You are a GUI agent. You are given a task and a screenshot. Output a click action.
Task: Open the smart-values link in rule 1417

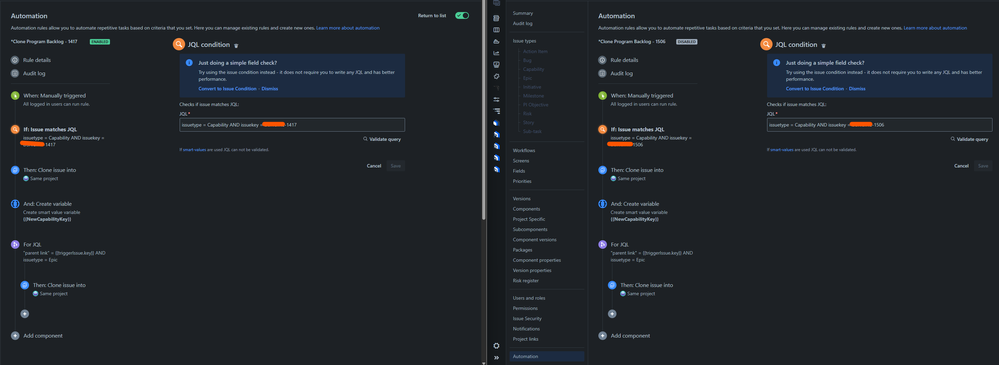(195, 150)
